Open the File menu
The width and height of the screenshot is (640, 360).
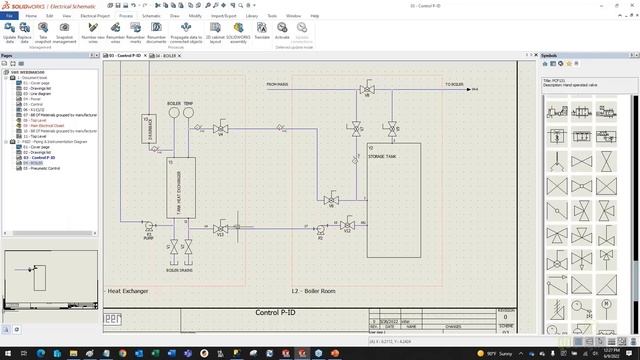pos(9,16)
